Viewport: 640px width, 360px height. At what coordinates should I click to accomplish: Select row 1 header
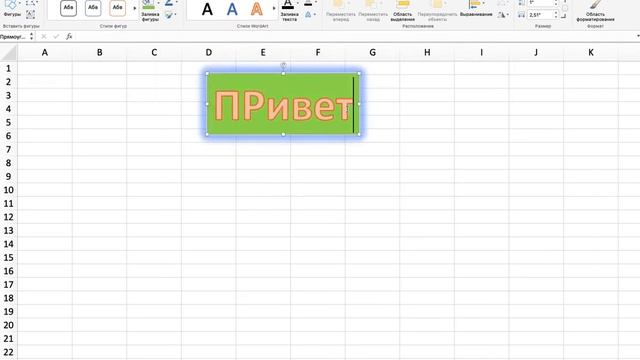9,69
